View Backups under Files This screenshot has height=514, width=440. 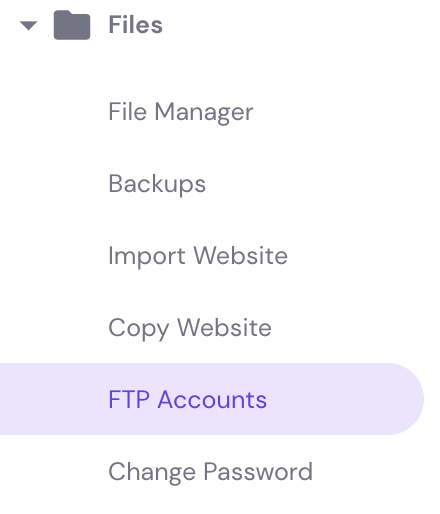pyautogui.click(x=157, y=184)
